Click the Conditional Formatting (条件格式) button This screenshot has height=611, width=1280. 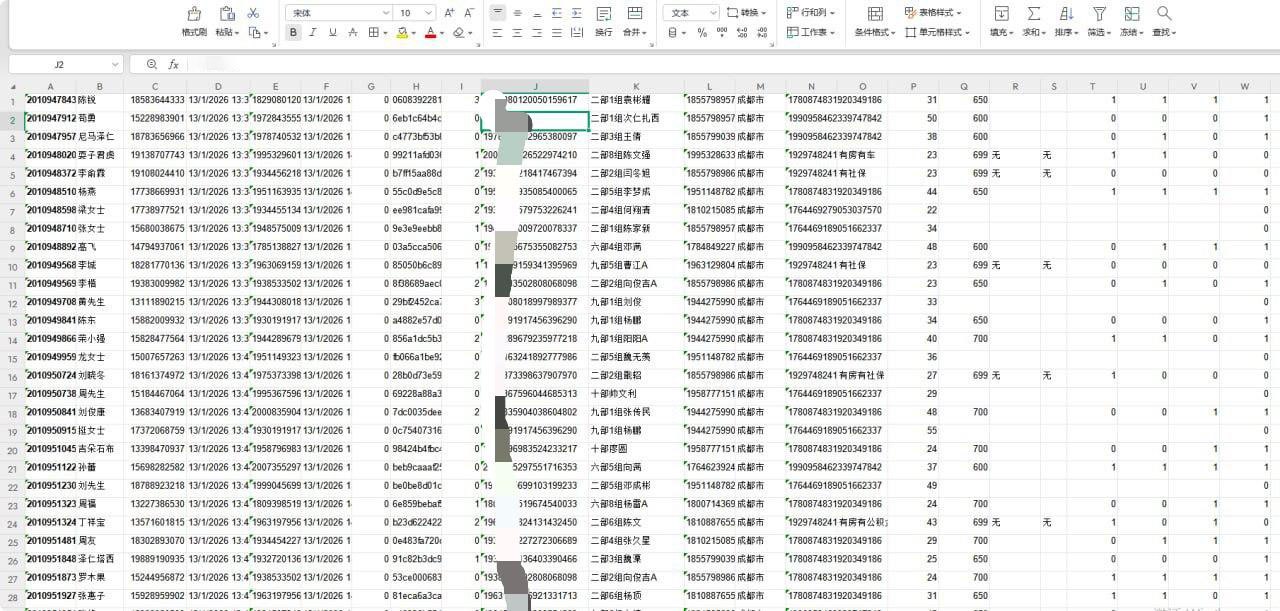875,21
